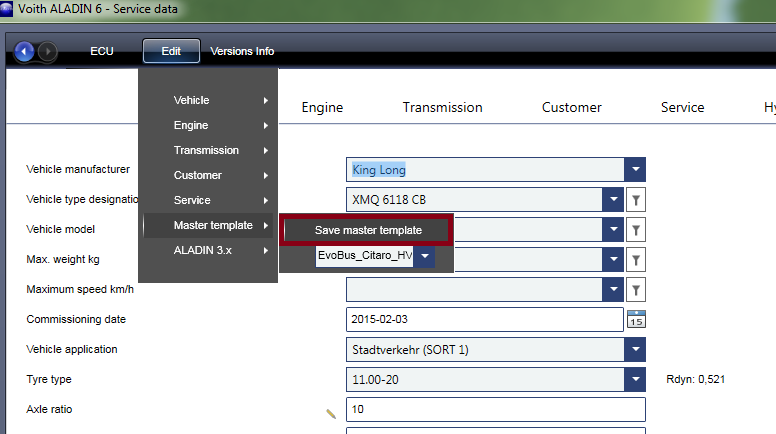Click the Commissioning date input field
776x434 pixels.
(485, 319)
